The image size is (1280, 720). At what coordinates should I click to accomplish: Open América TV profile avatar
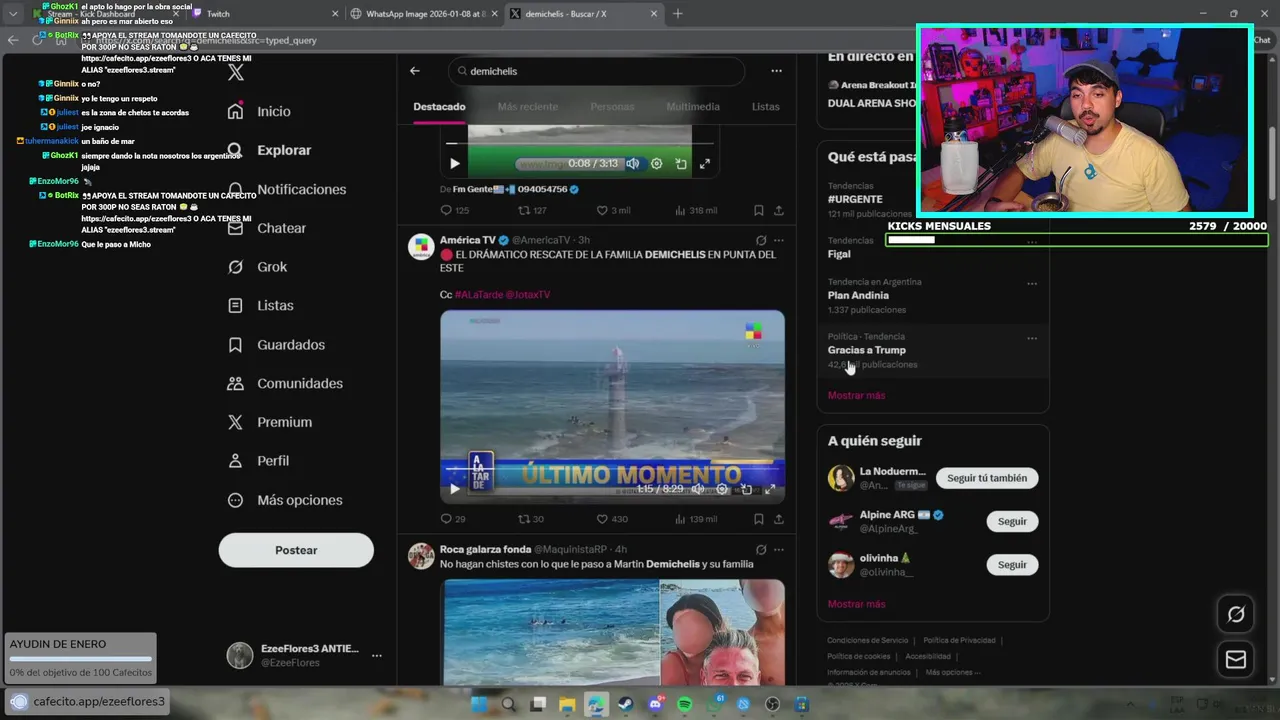pos(421,247)
